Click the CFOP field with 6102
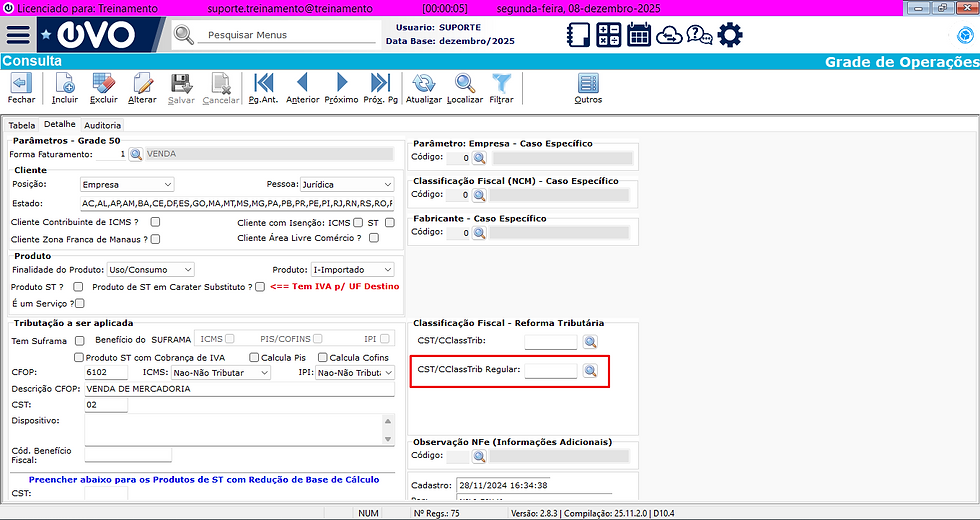Image resolution: width=980 pixels, height=520 pixels. (x=106, y=372)
